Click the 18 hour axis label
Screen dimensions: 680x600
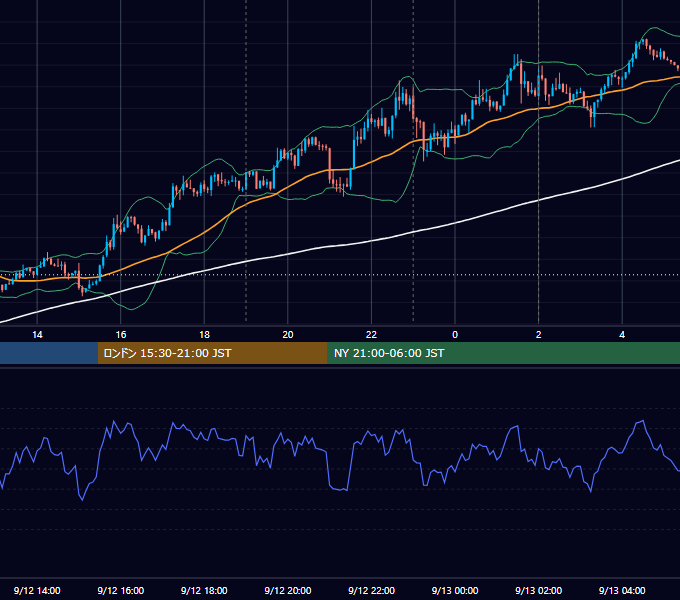(x=204, y=335)
